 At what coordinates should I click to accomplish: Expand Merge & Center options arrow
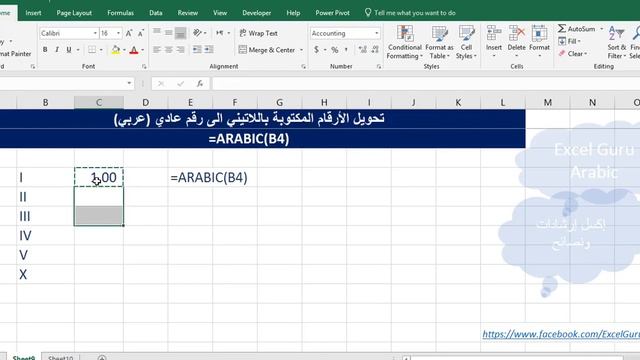(302, 50)
